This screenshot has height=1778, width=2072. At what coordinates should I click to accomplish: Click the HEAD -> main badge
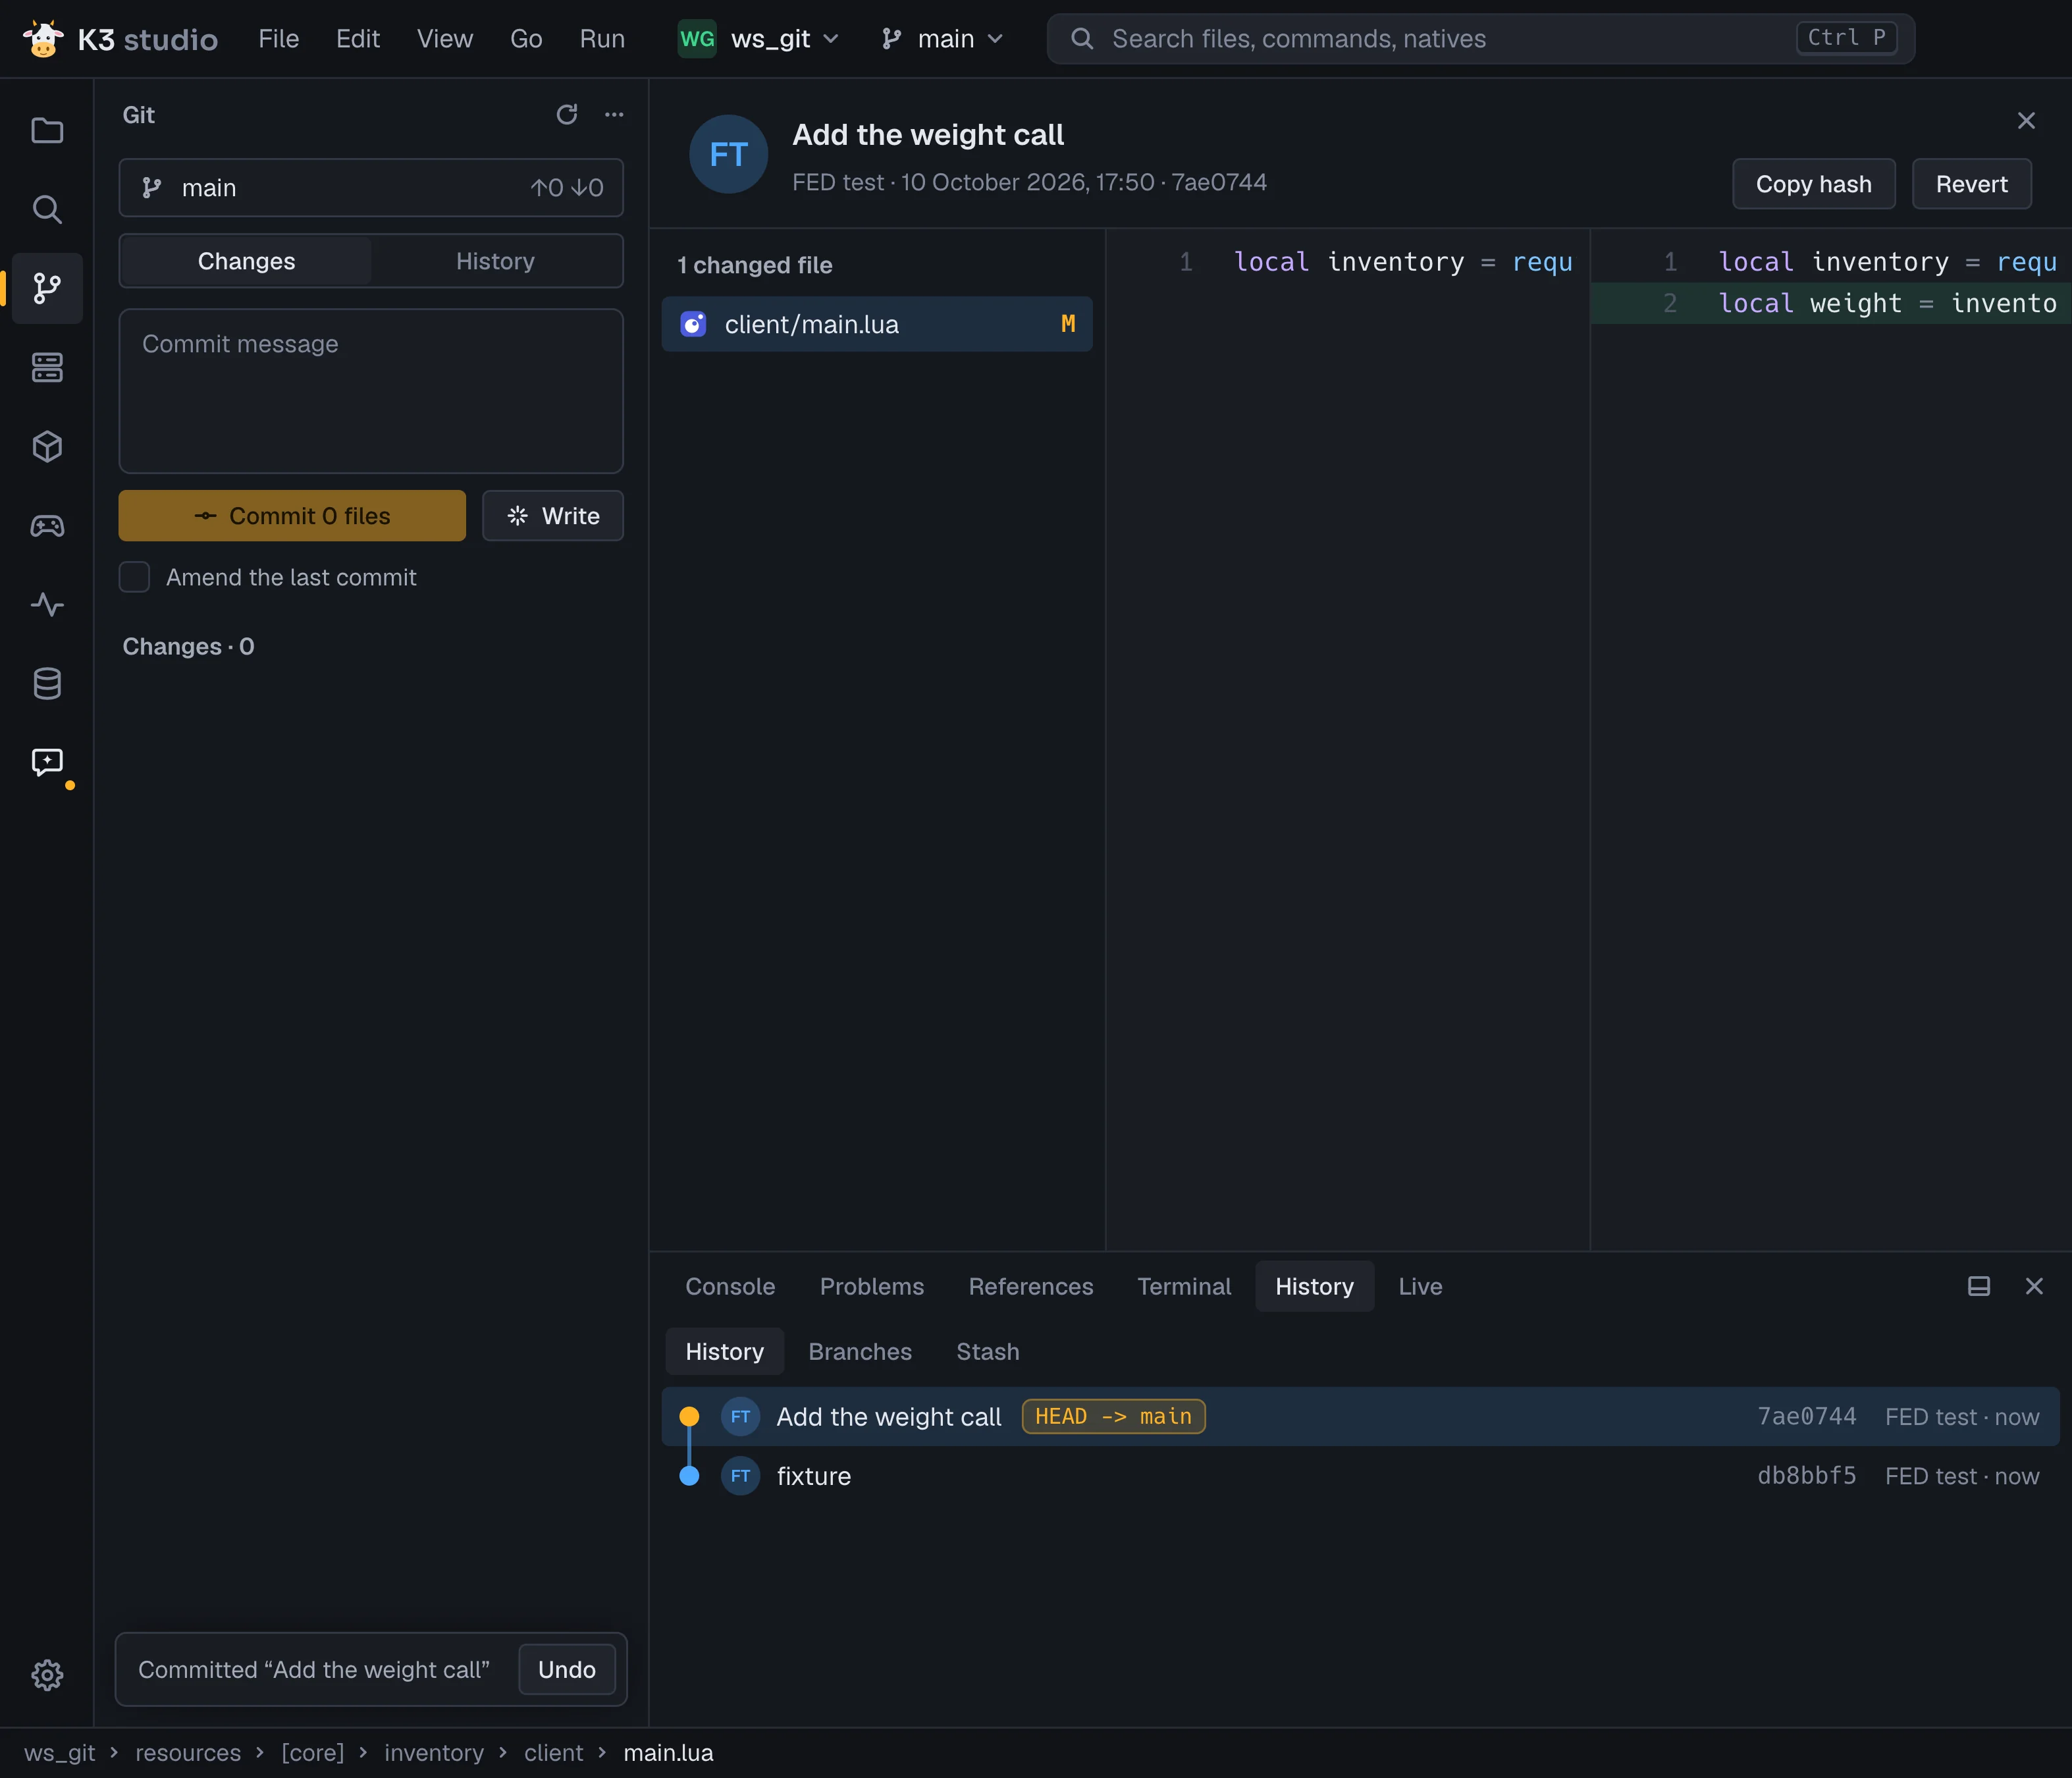click(1113, 1416)
